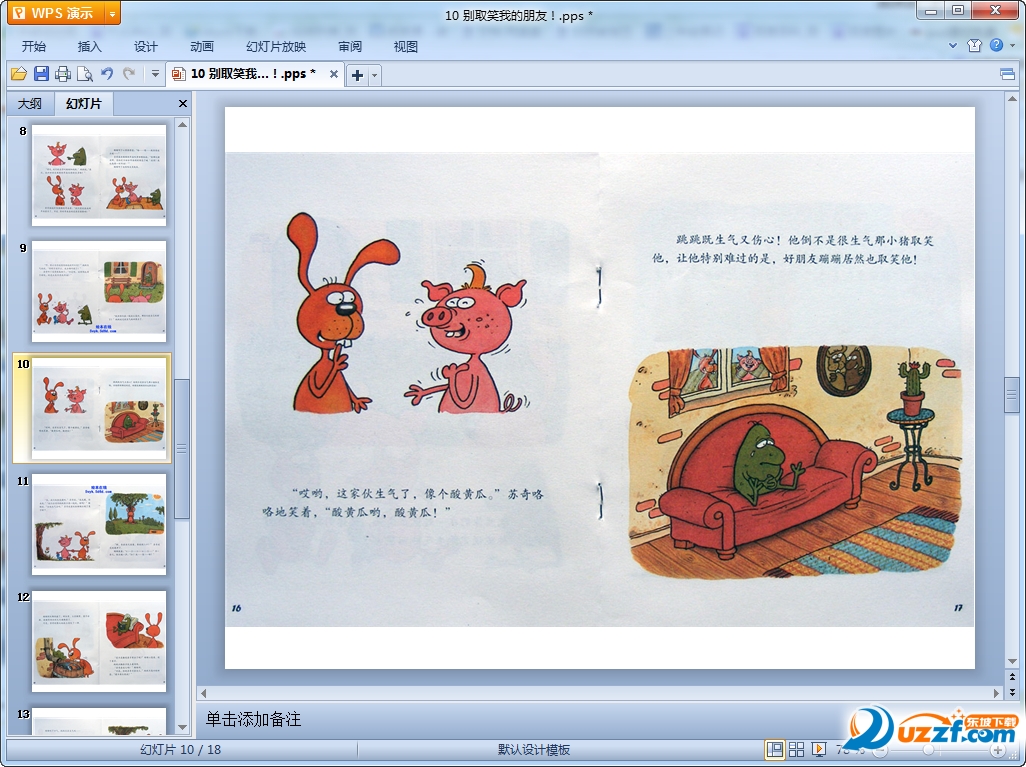
Task: Open the 设计 ribbon tab
Action: [146, 46]
